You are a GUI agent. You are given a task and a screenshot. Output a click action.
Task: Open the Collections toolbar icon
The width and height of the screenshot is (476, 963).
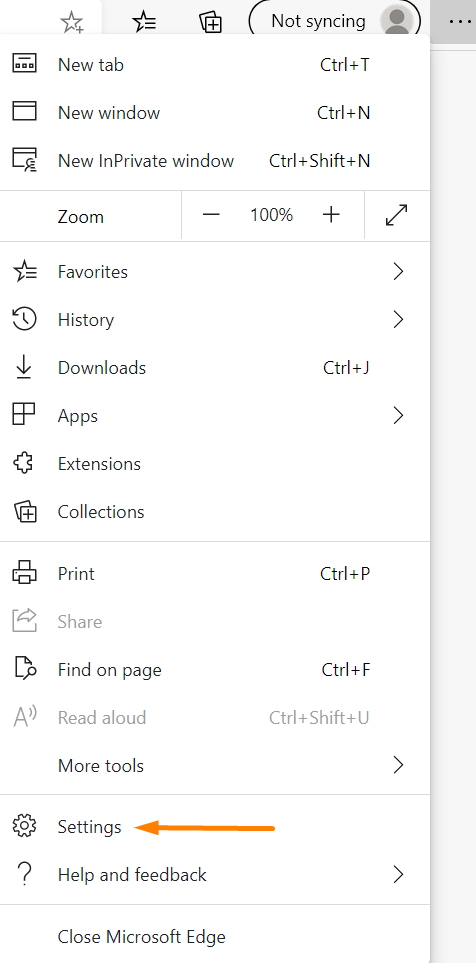click(x=211, y=22)
